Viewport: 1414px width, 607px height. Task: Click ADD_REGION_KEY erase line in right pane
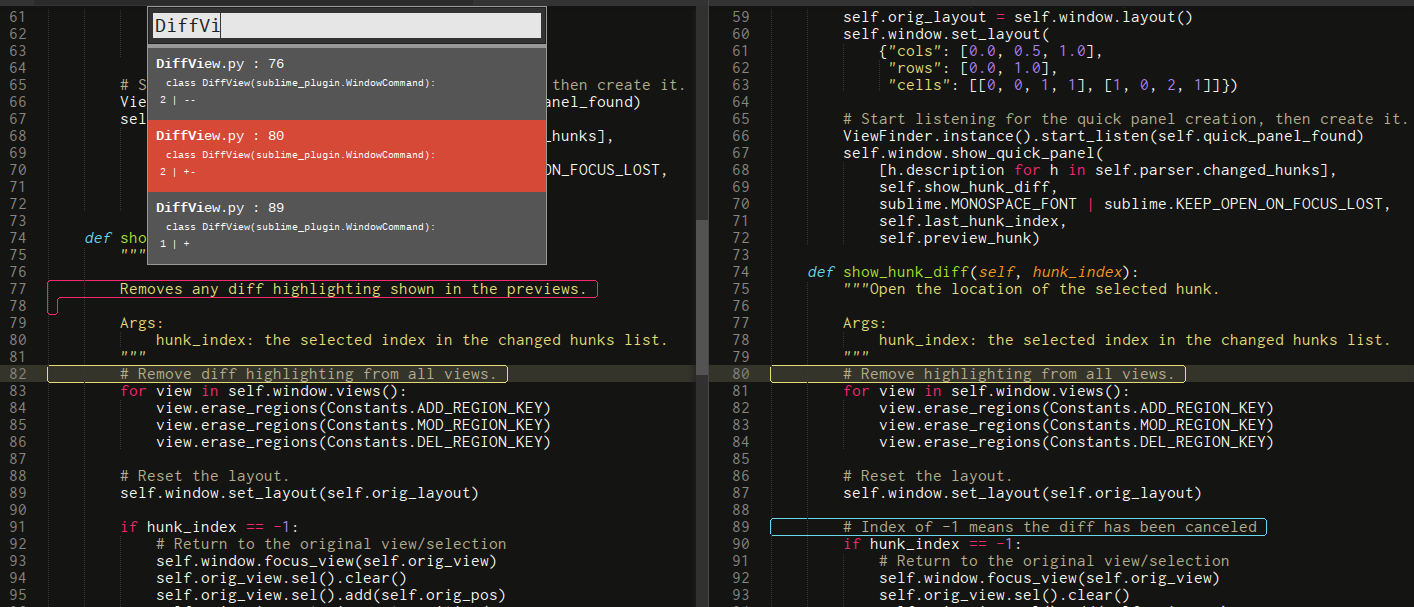(x=1077, y=408)
